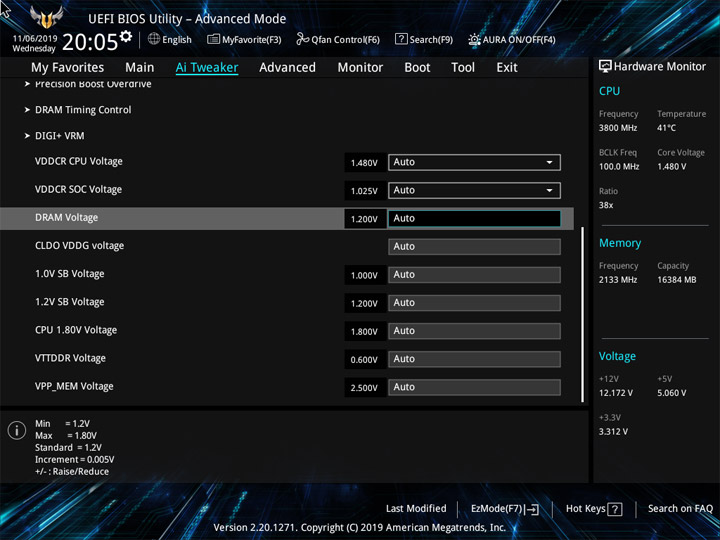Click the globe language icon
The height and width of the screenshot is (540, 720).
pyautogui.click(x=154, y=39)
